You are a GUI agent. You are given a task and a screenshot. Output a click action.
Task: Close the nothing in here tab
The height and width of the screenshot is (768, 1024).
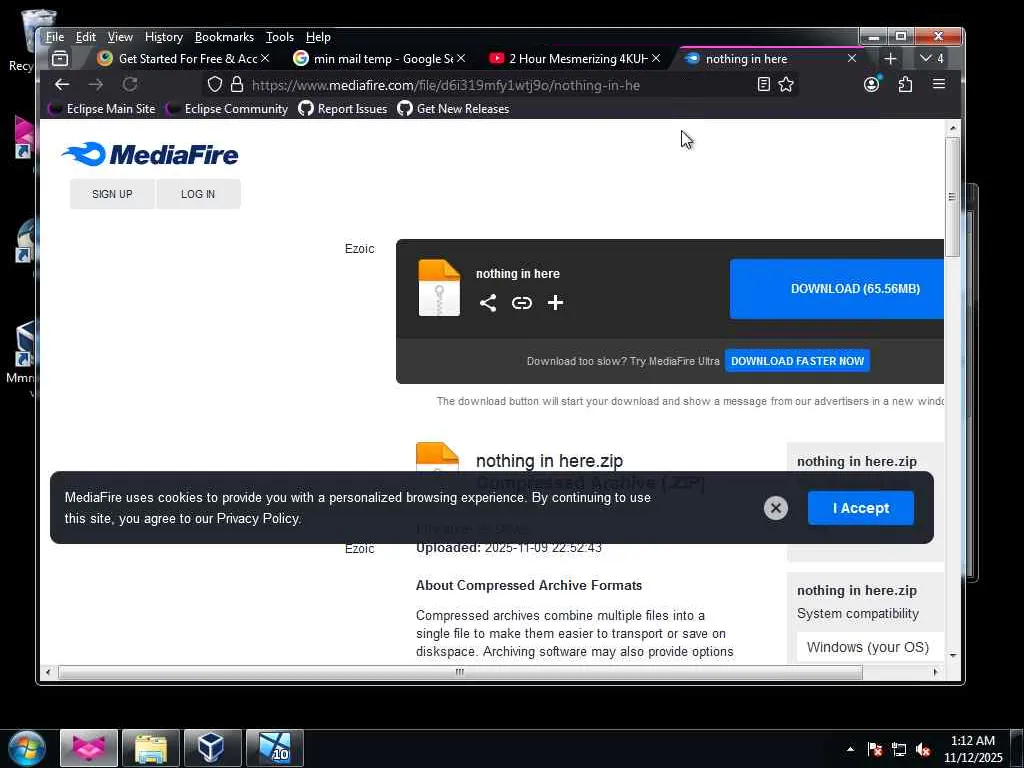tap(852, 58)
